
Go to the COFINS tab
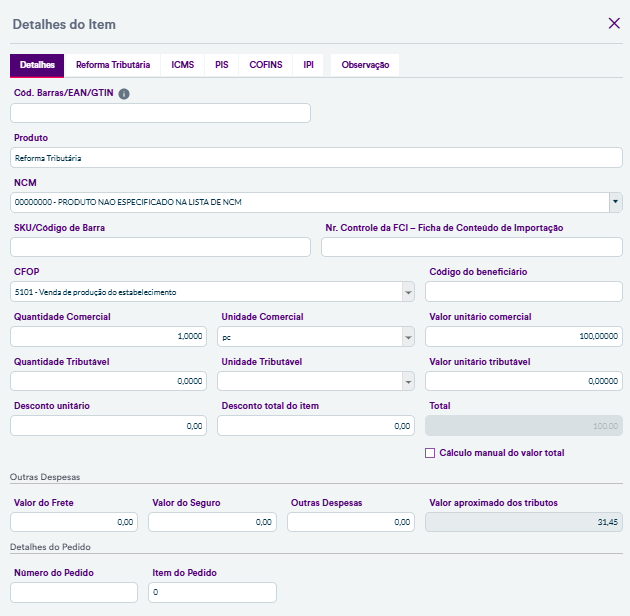pyautogui.click(x=266, y=65)
